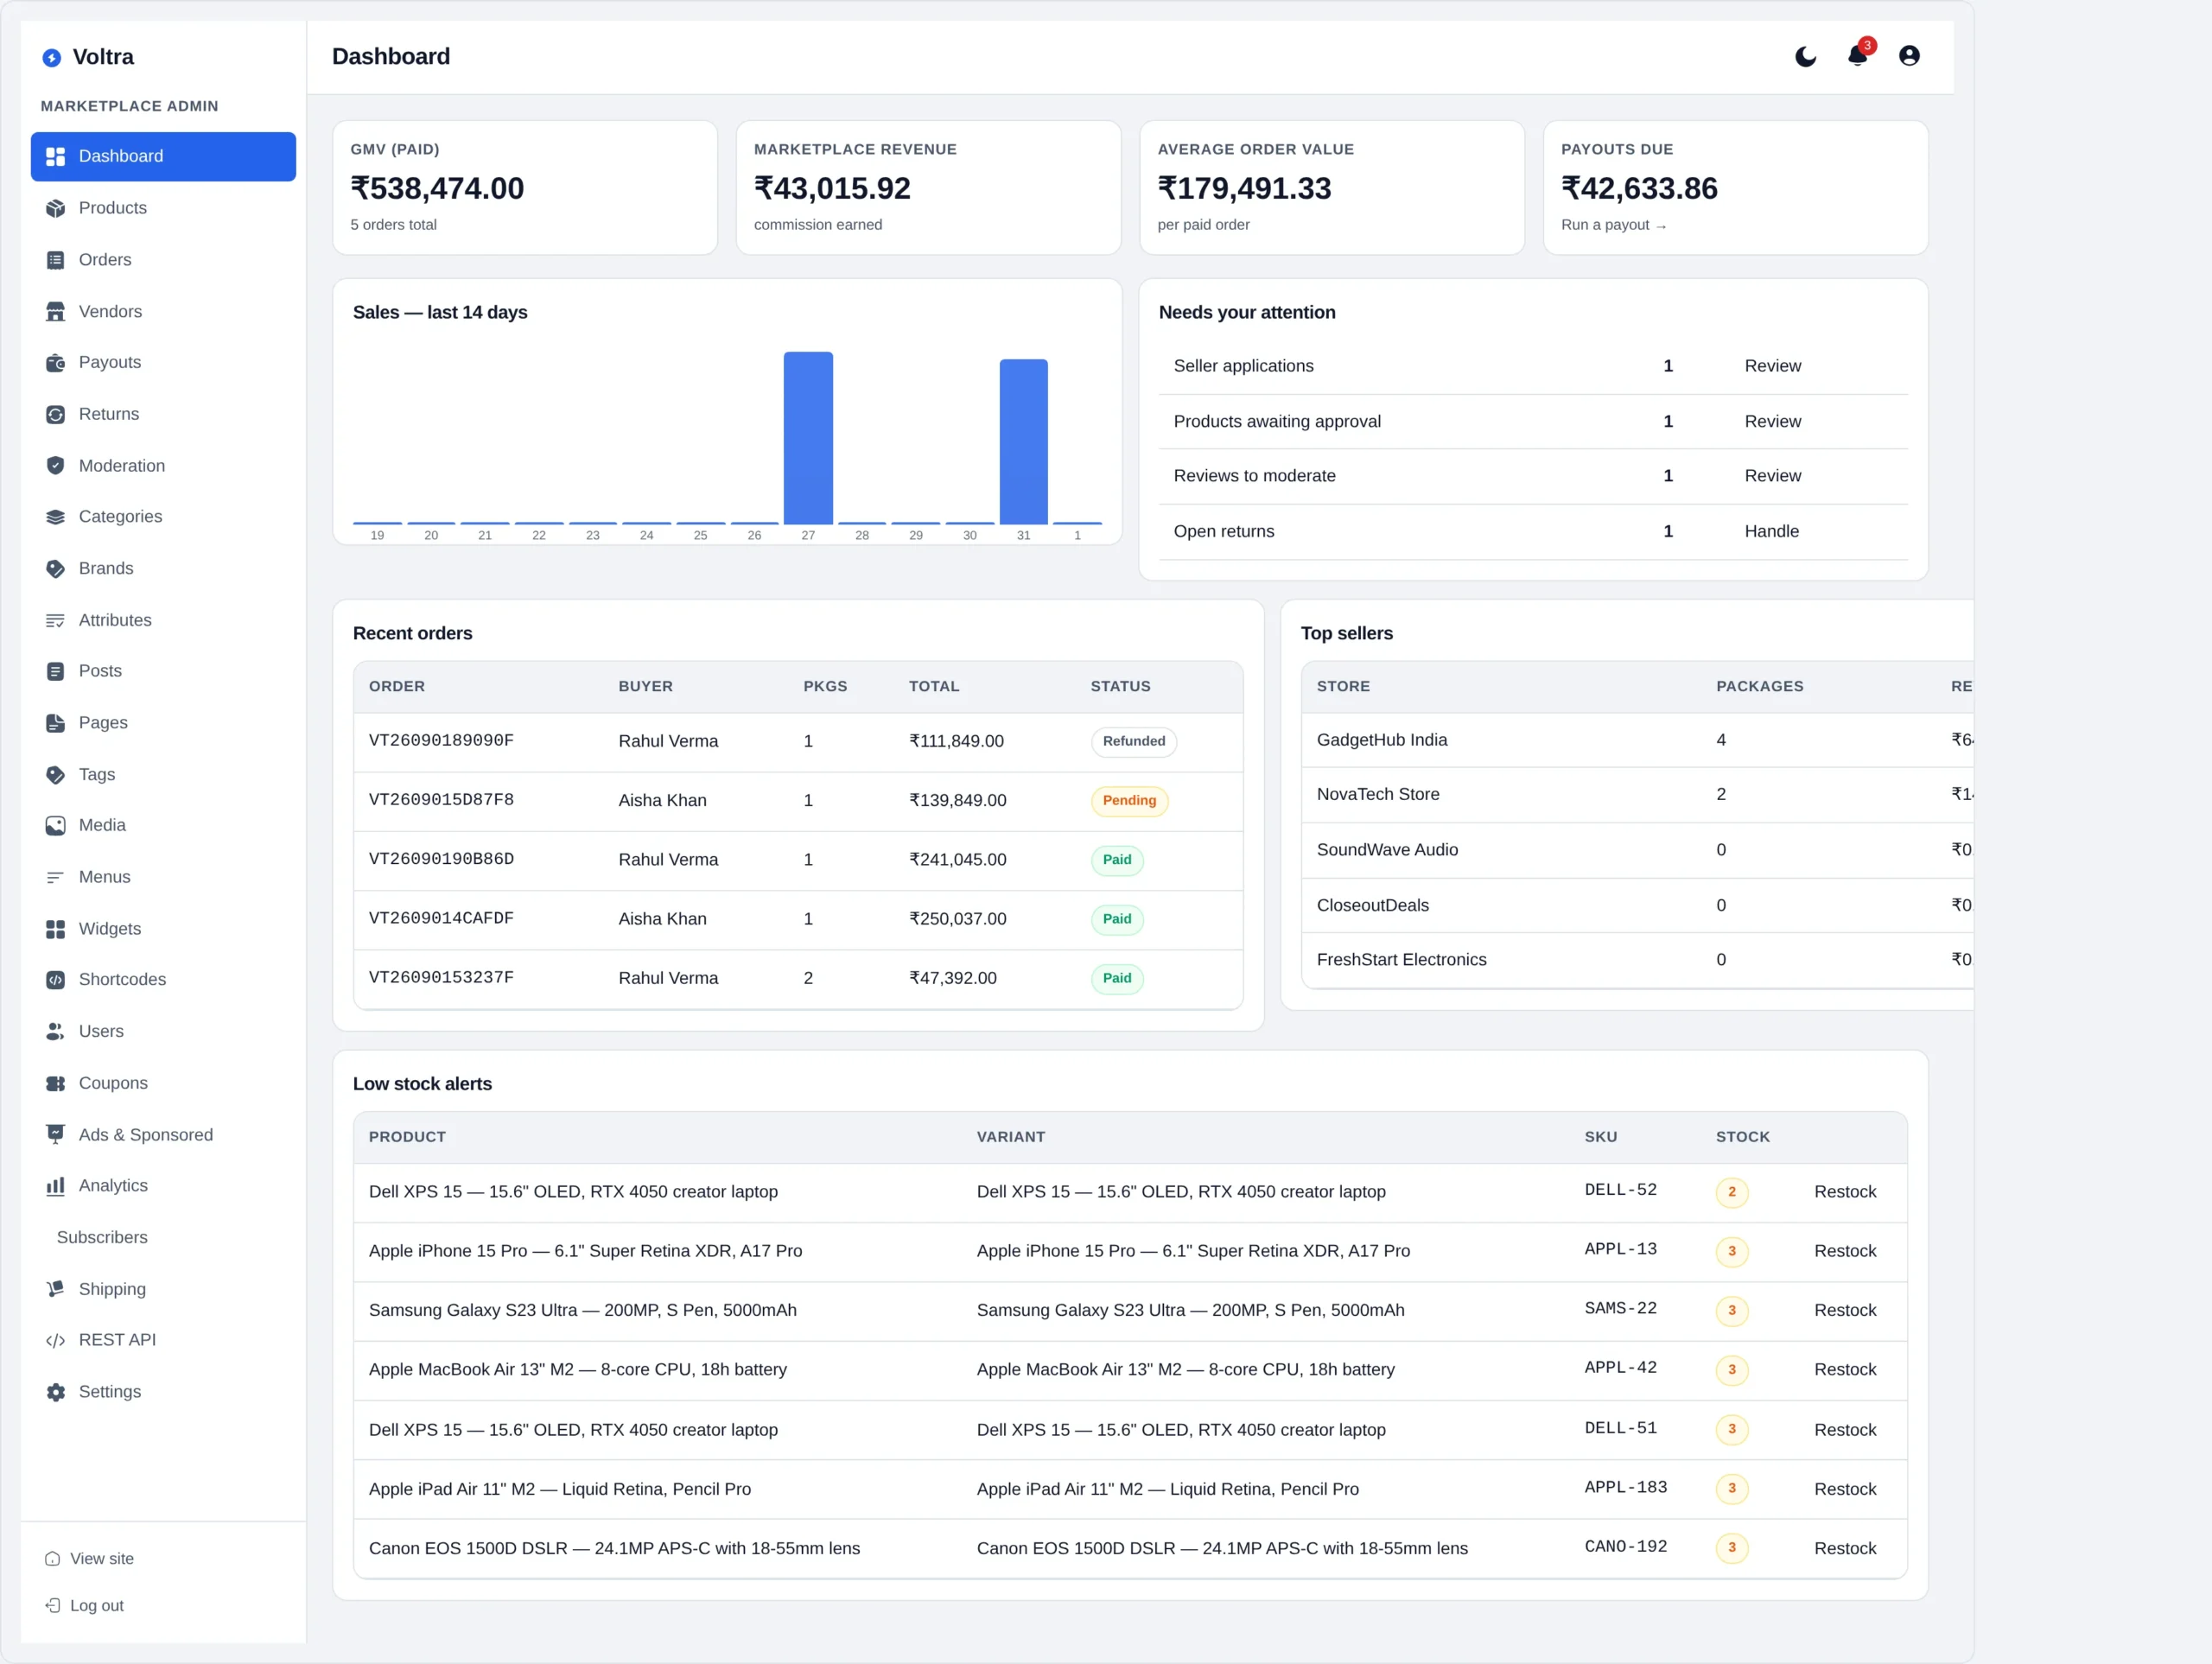The height and width of the screenshot is (1664, 2212).
Task: Click sales chart bar for day 27
Action: pos(808,438)
